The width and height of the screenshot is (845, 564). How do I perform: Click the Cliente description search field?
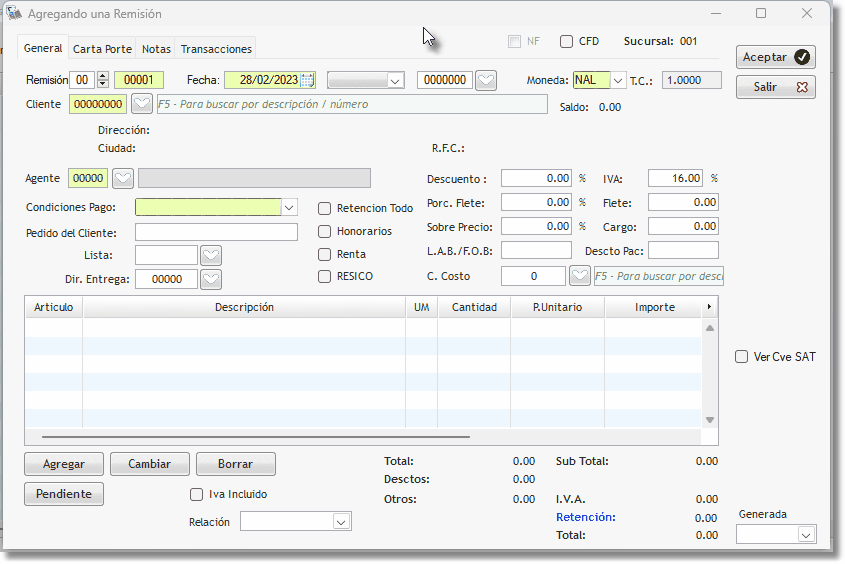point(352,104)
